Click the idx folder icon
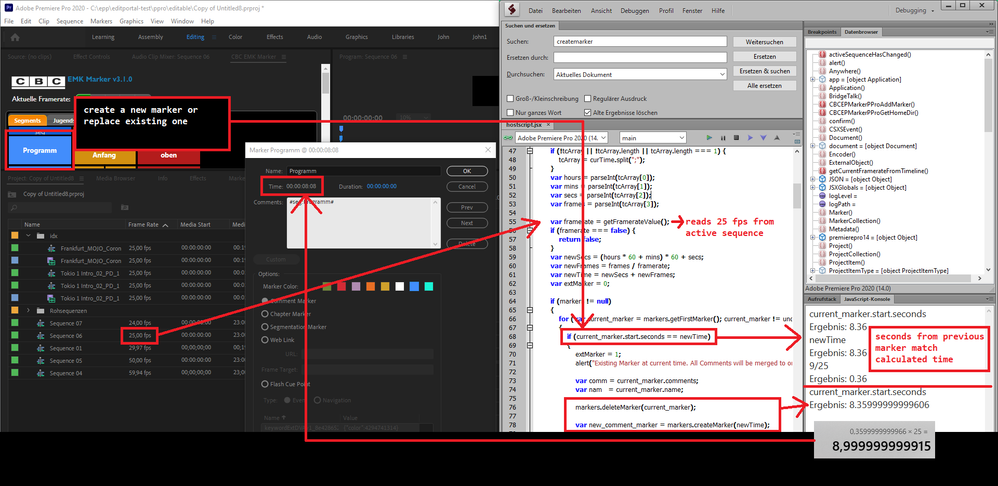Viewport: 998px width, 486px height. point(42,236)
